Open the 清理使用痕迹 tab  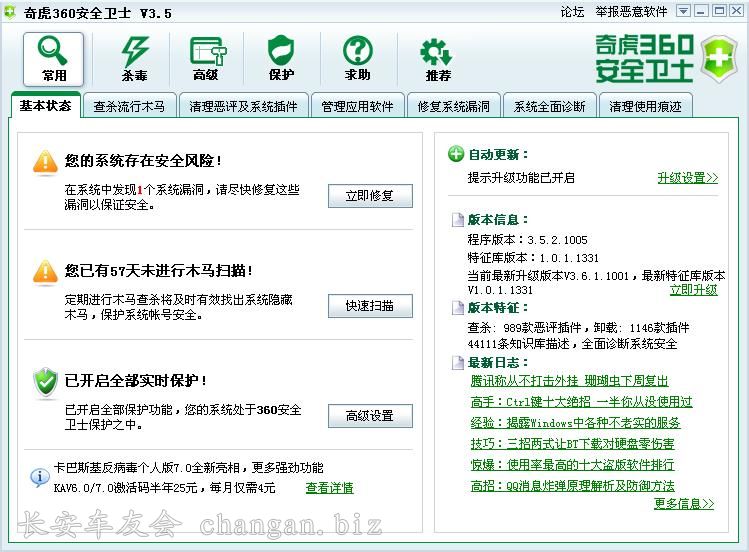(645, 106)
